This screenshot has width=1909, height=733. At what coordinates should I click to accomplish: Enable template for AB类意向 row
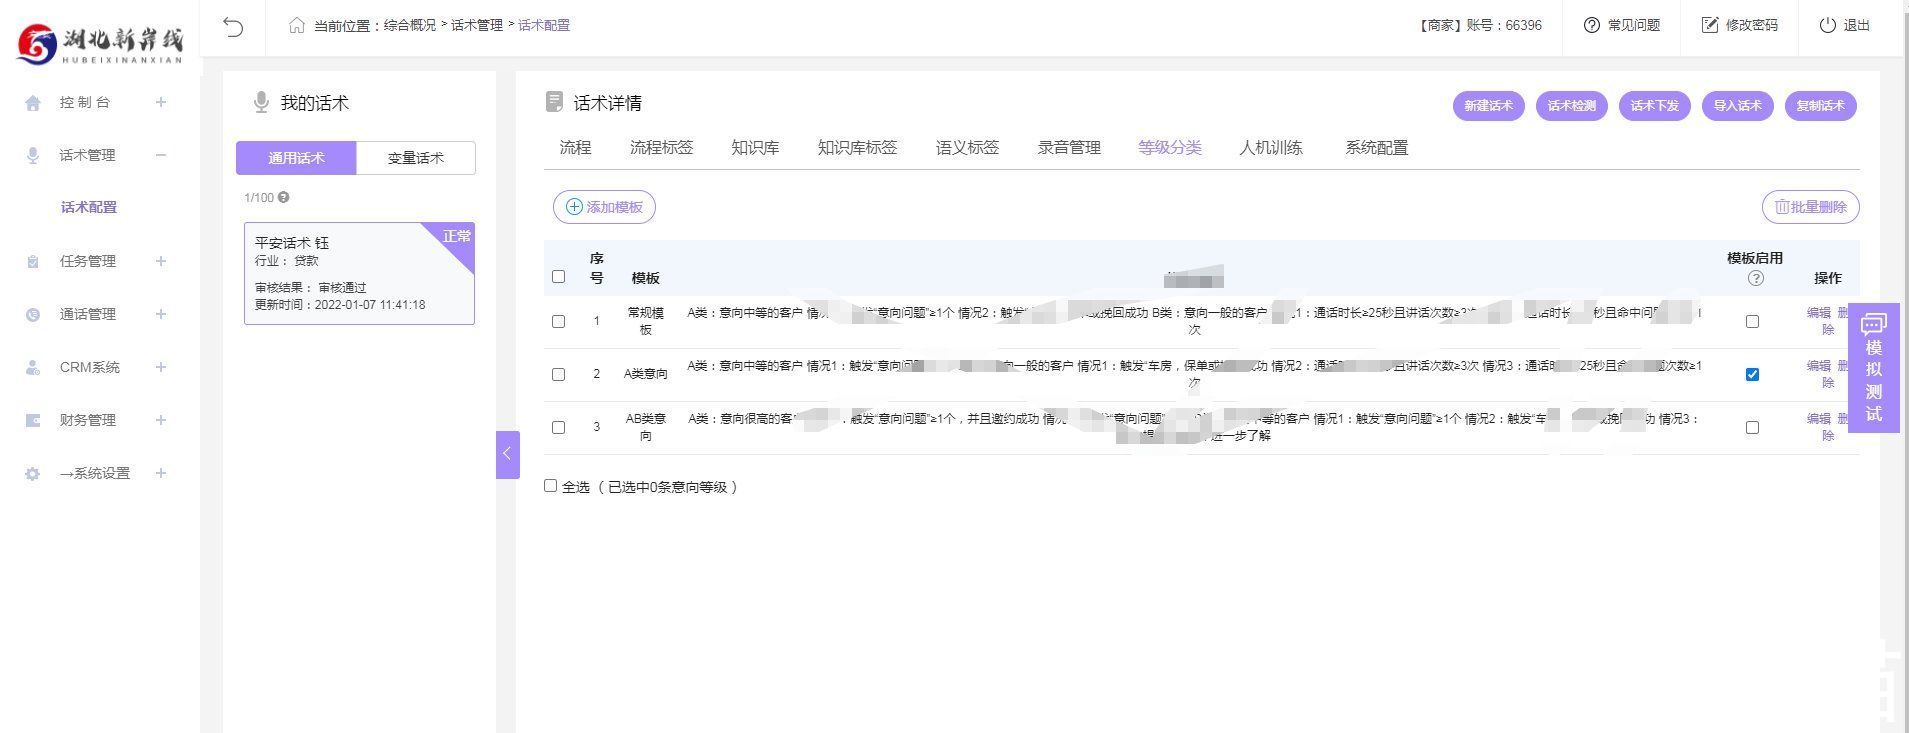click(x=1752, y=428)
